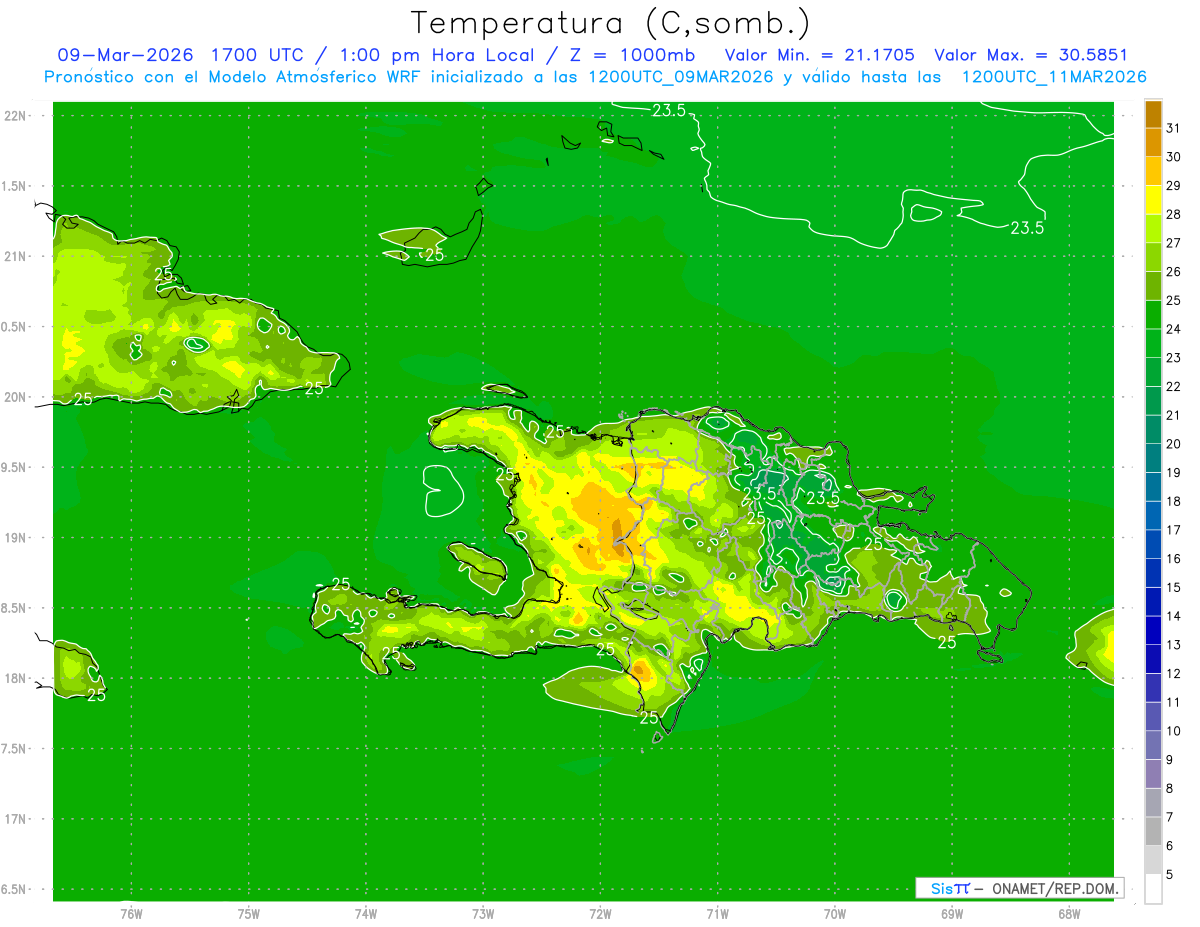The height and width of the screenshot is (927, 1200).
Task: Select the 'Z = 1000mb' level text
Action: pyautogui.click(x=634, y=55)
